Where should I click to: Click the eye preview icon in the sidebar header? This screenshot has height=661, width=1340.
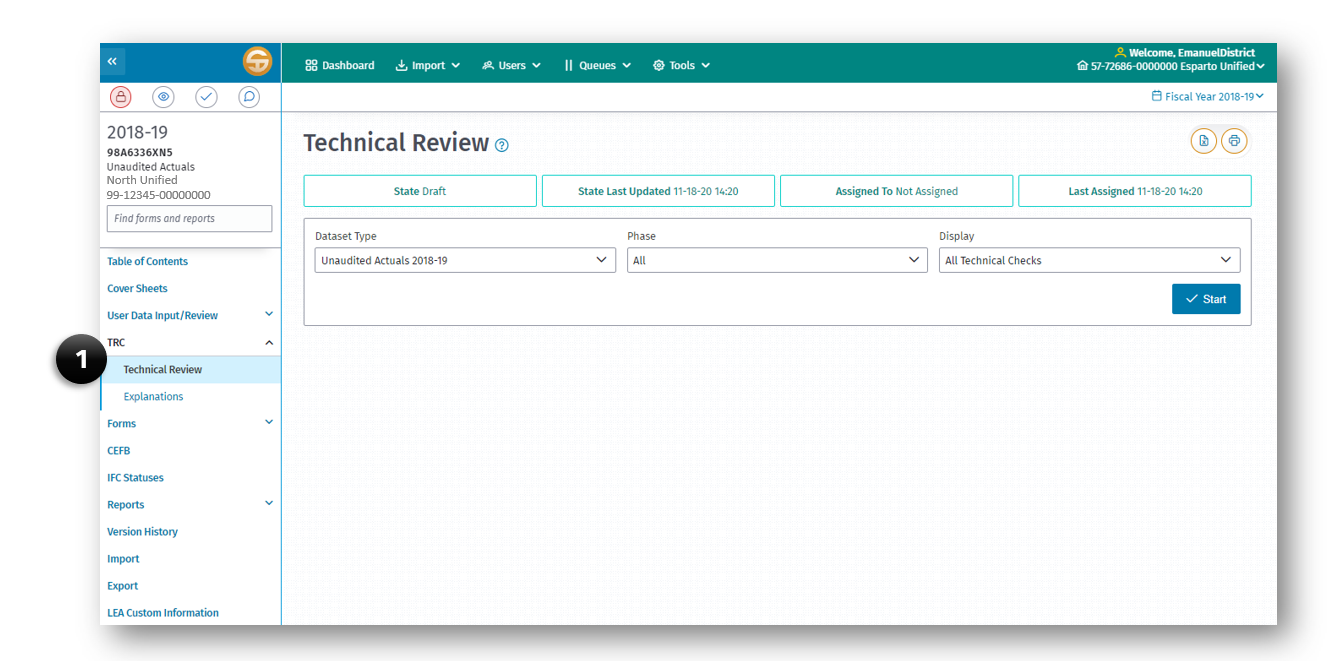(163, 97)
